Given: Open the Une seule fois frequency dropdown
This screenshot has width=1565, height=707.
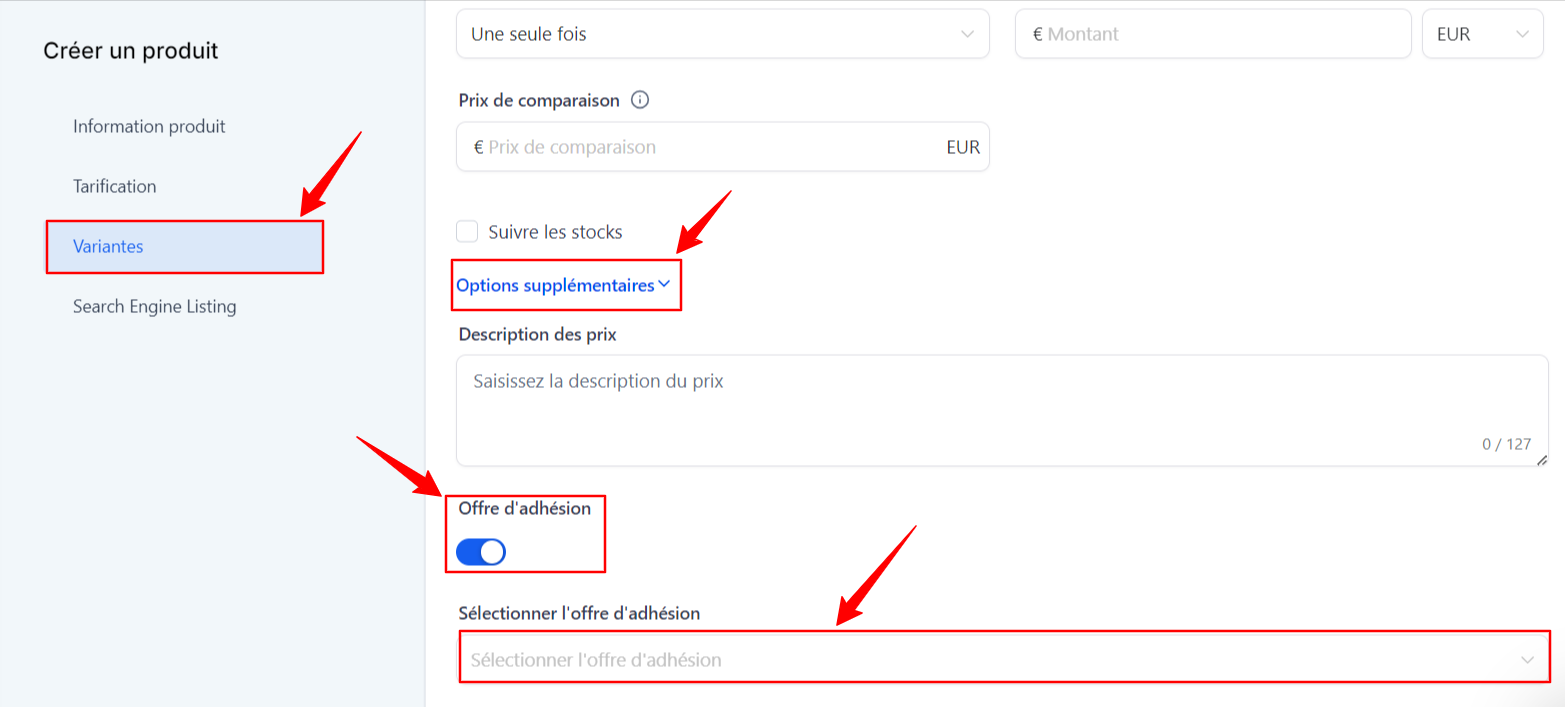Looking at the screenshot, I should click(723, 34).
